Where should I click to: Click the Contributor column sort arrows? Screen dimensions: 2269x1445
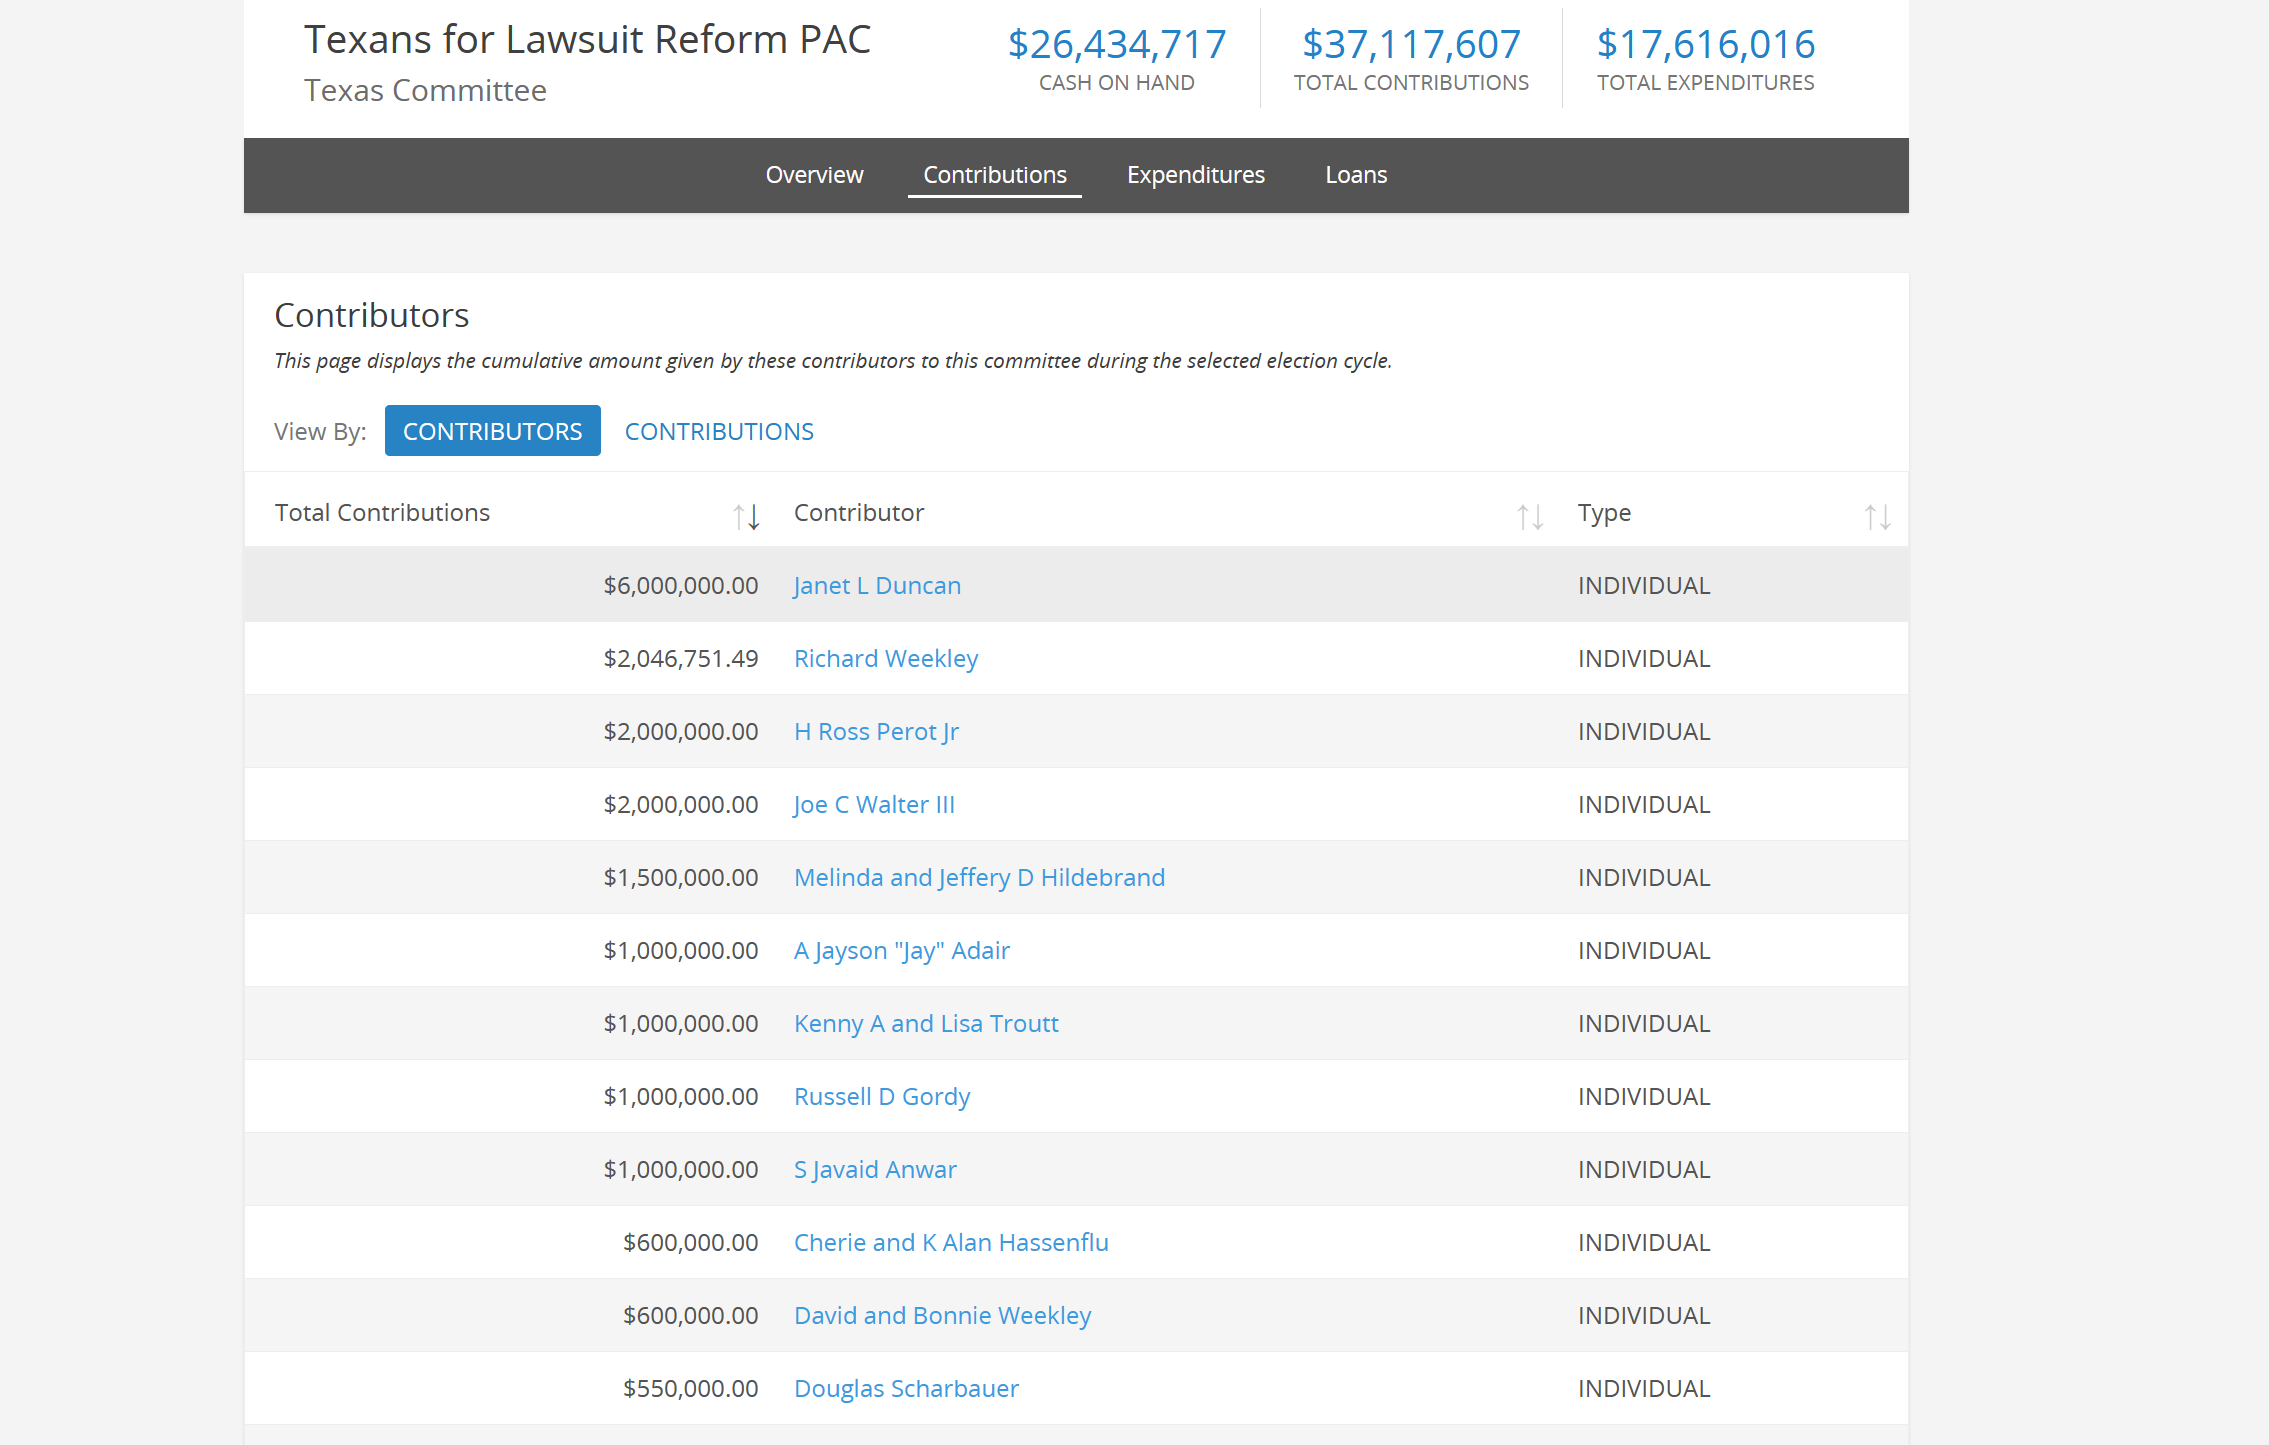pyautogui.click(x=1529, y=516)
